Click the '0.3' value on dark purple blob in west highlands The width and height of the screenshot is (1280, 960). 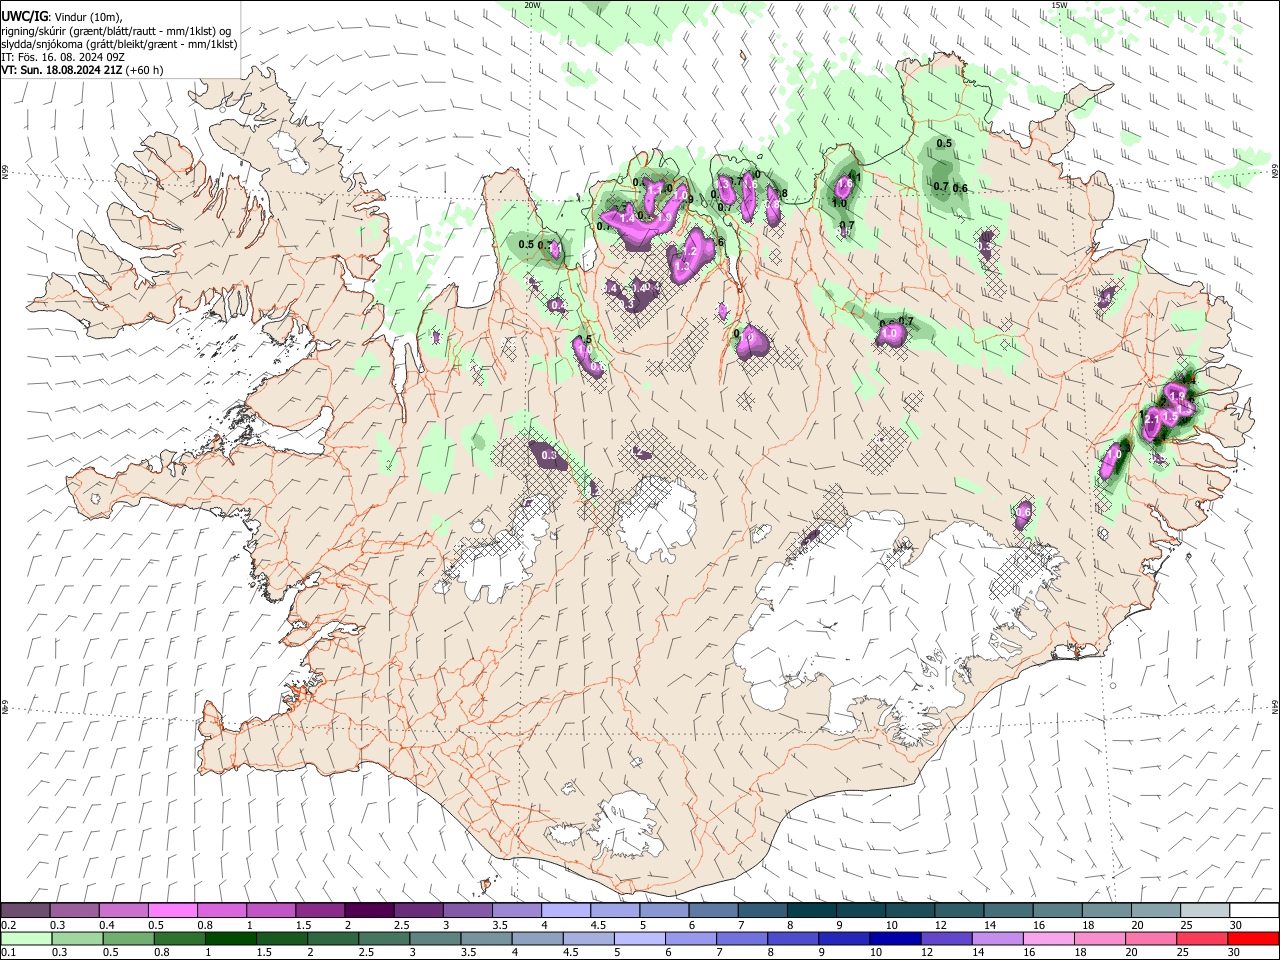tap(548, 455)
